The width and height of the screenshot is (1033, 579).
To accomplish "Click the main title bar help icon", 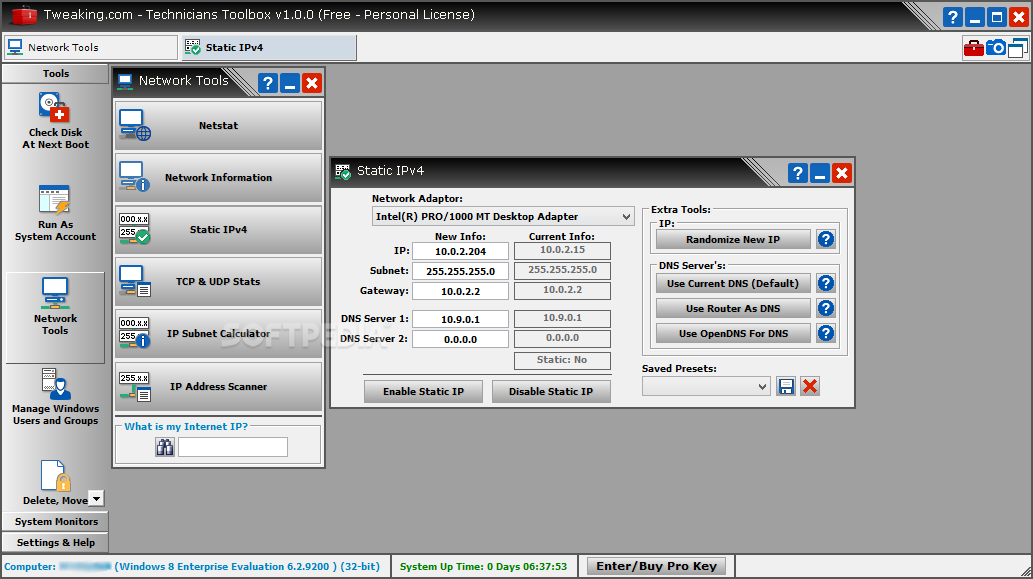I will pyautogui.click(x=953, y=17).
